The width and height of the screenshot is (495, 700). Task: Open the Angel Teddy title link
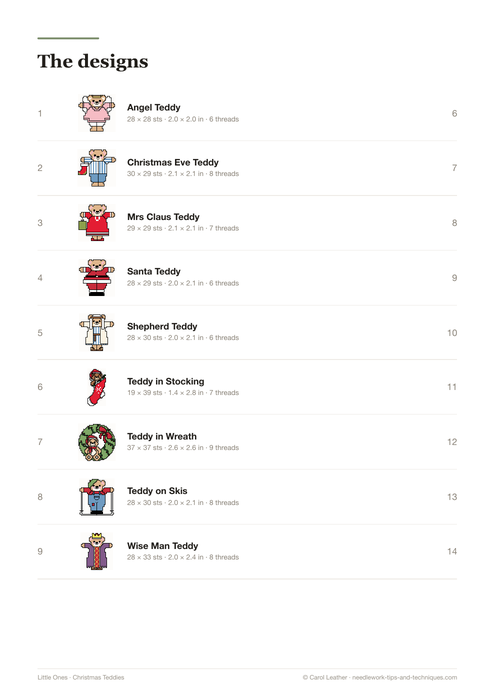tap(154, 108)
